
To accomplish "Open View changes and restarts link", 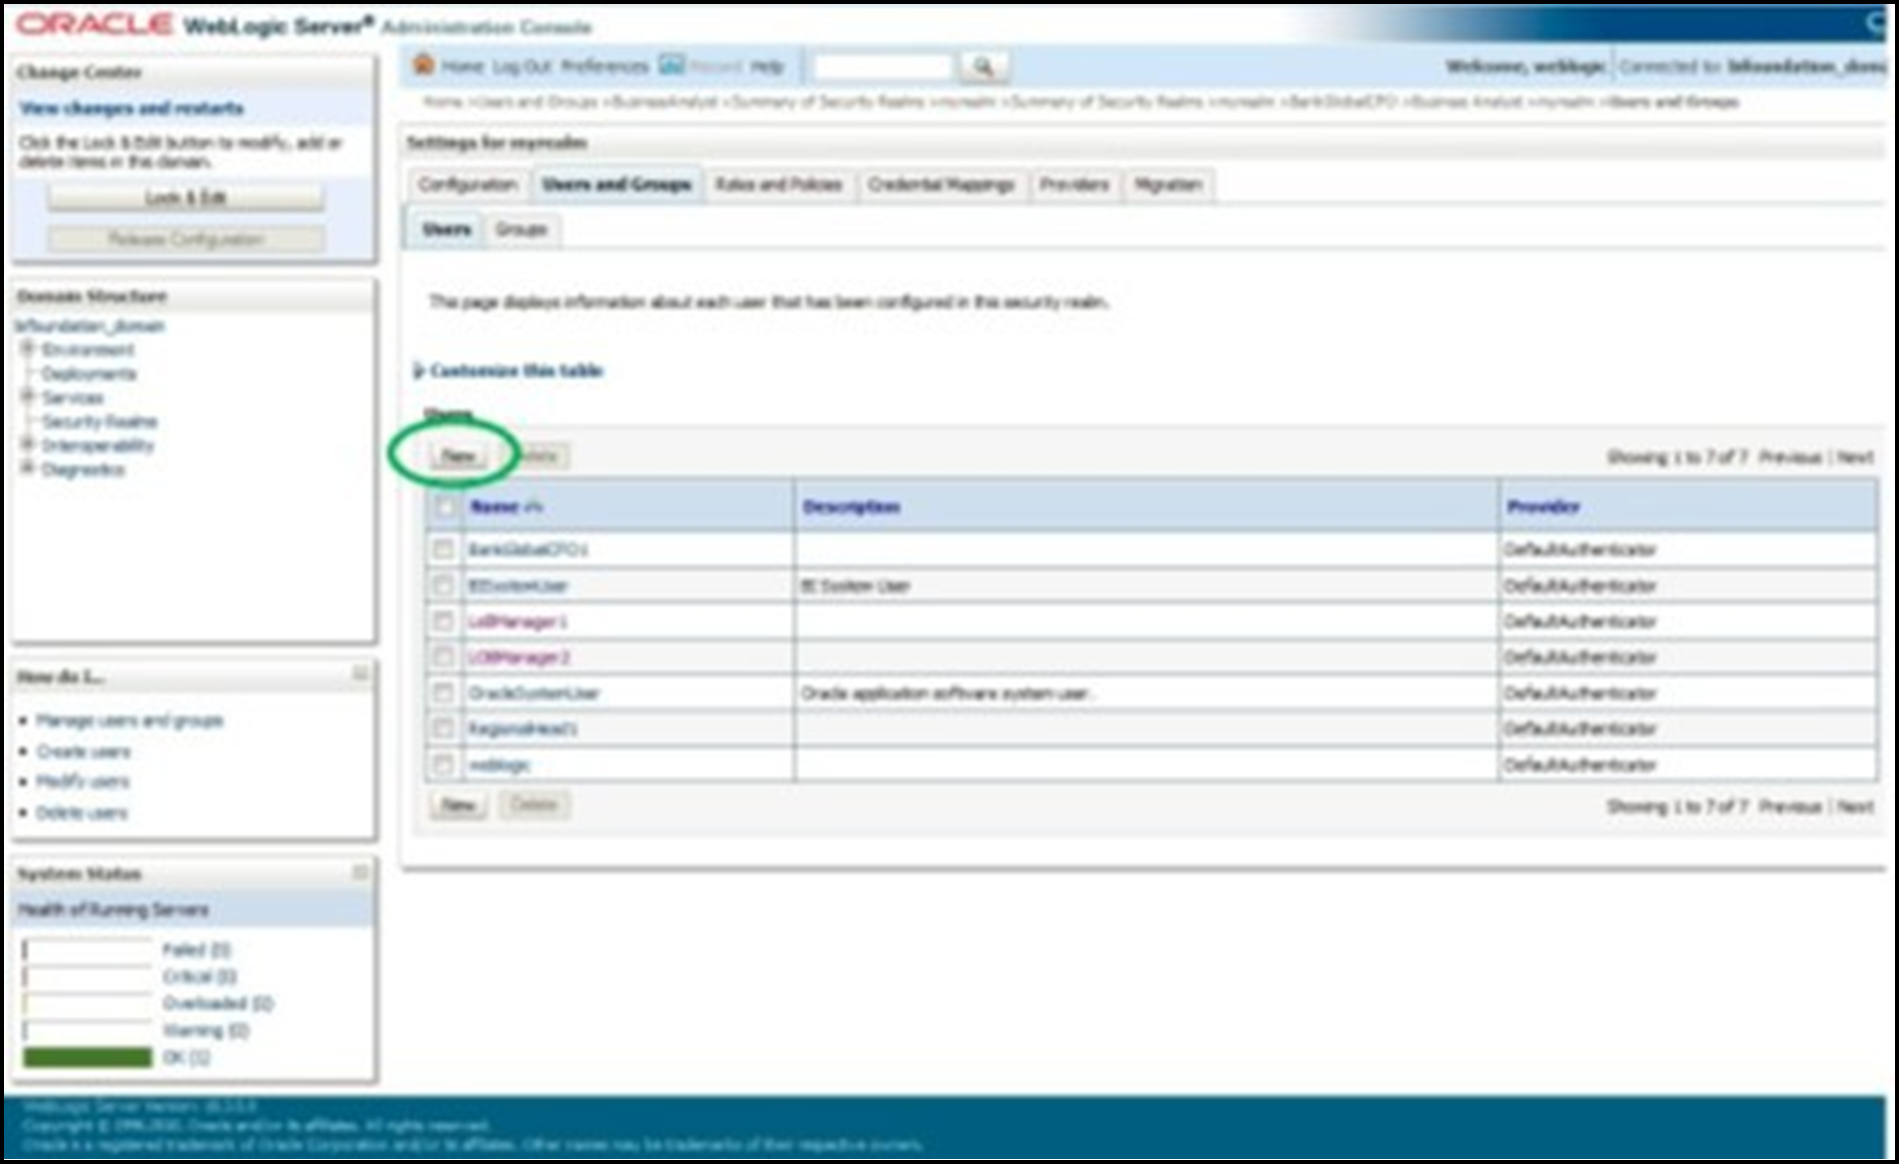I will tap(131, 108).
